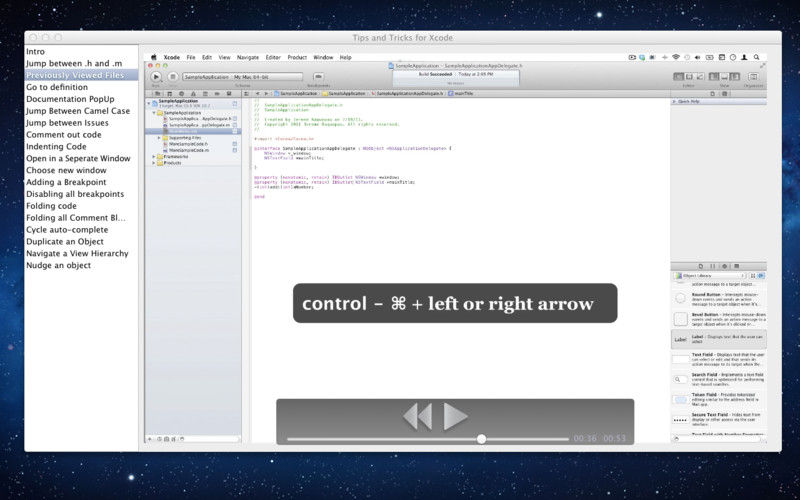Select the Version editor button
This screenshot has width=800, height=500.
tap(699, 77)
